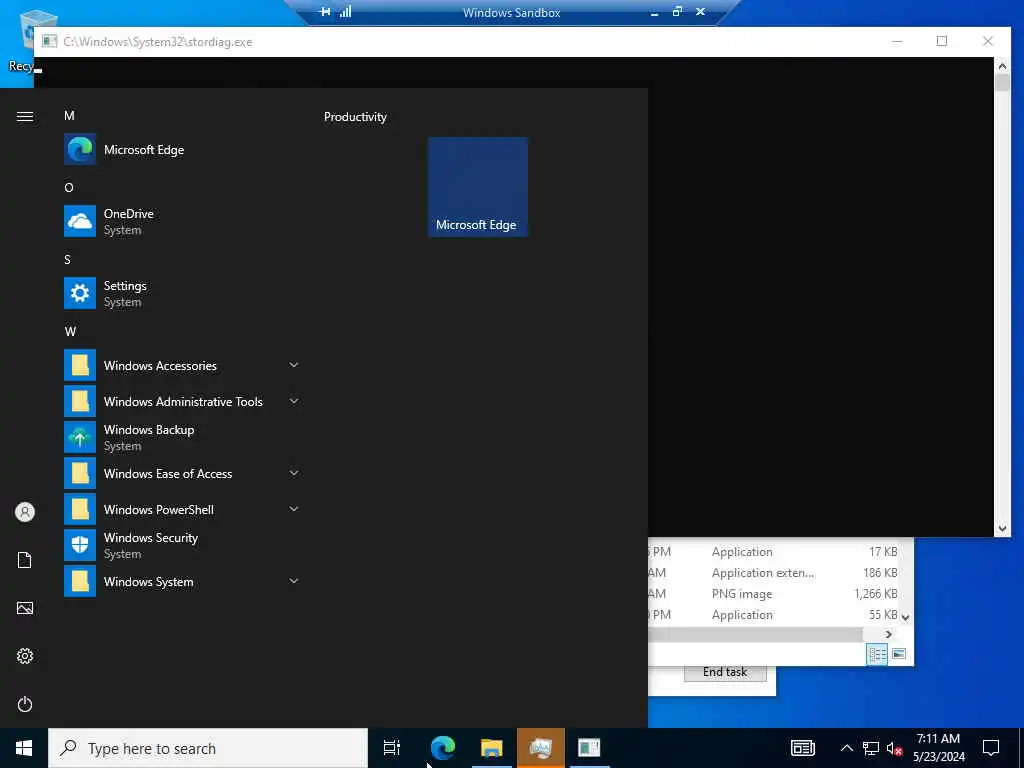Restore down the Windows Sandbox window
The width and height of the screenshot is (1024, 768).
tap(677, 11)
